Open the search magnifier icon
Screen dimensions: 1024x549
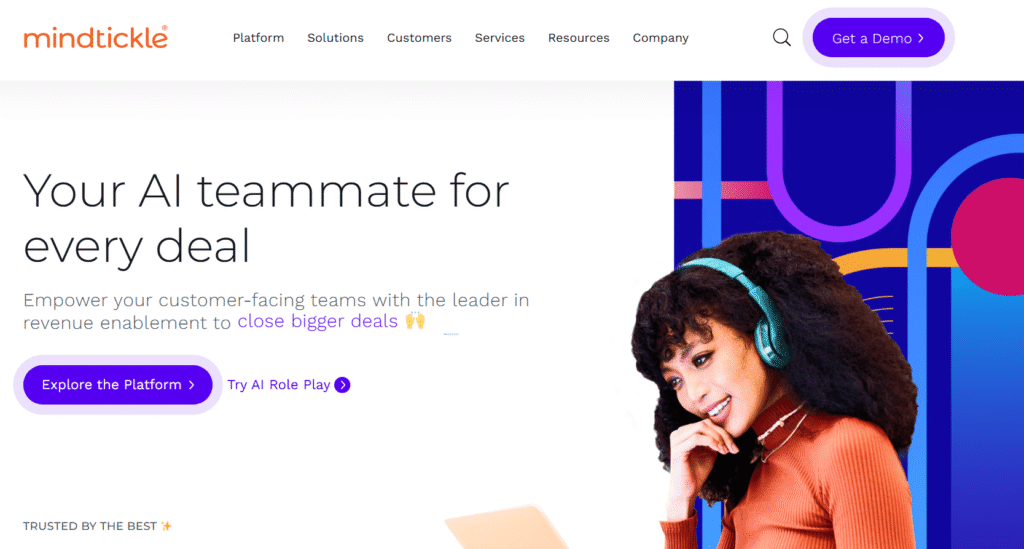coord(782,37)
